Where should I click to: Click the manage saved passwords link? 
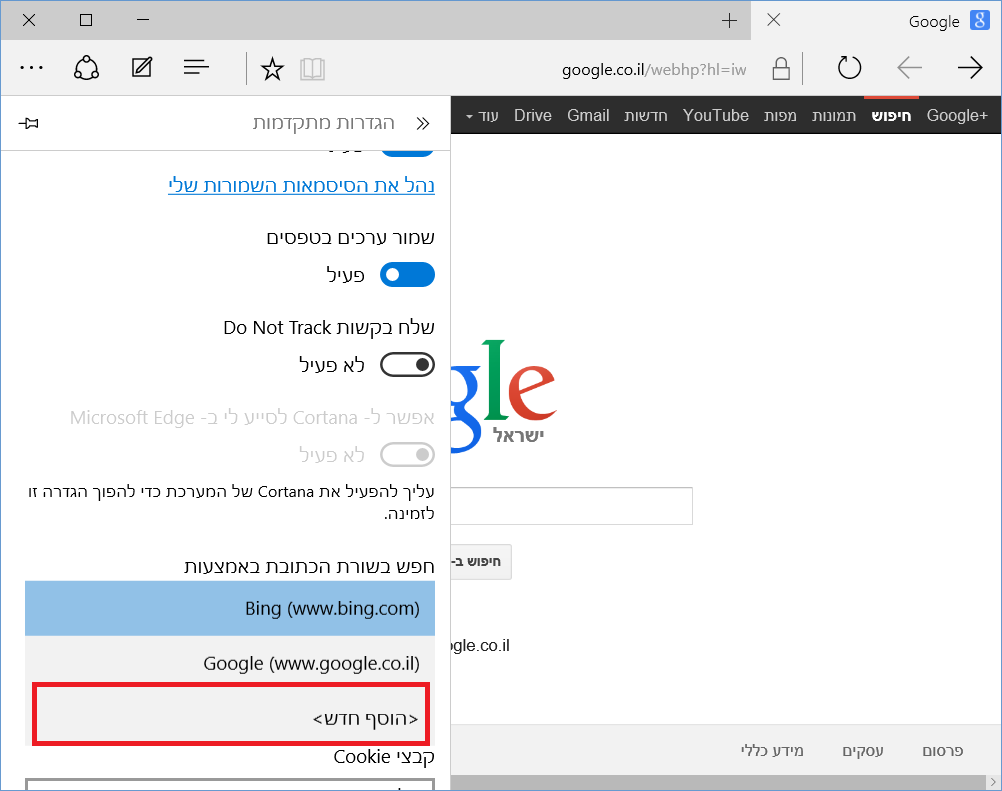301,185
